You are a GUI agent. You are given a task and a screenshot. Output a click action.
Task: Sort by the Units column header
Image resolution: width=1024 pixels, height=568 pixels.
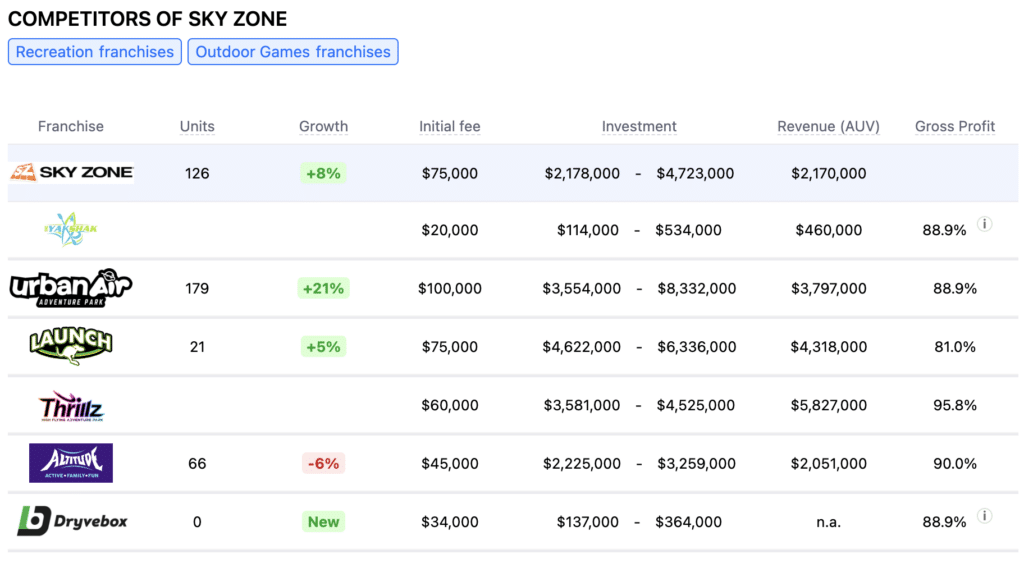click(x=197, y=126)
